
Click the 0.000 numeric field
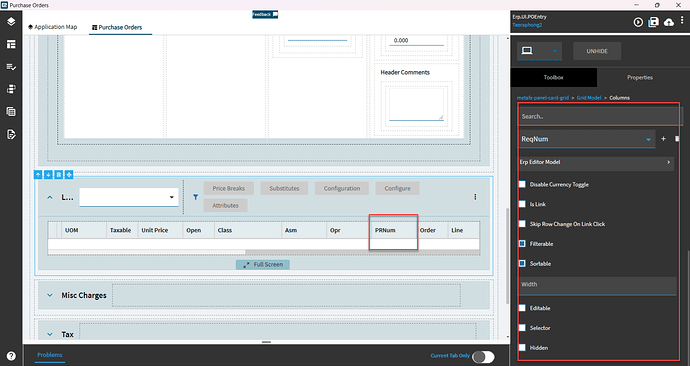click(416, 40)
